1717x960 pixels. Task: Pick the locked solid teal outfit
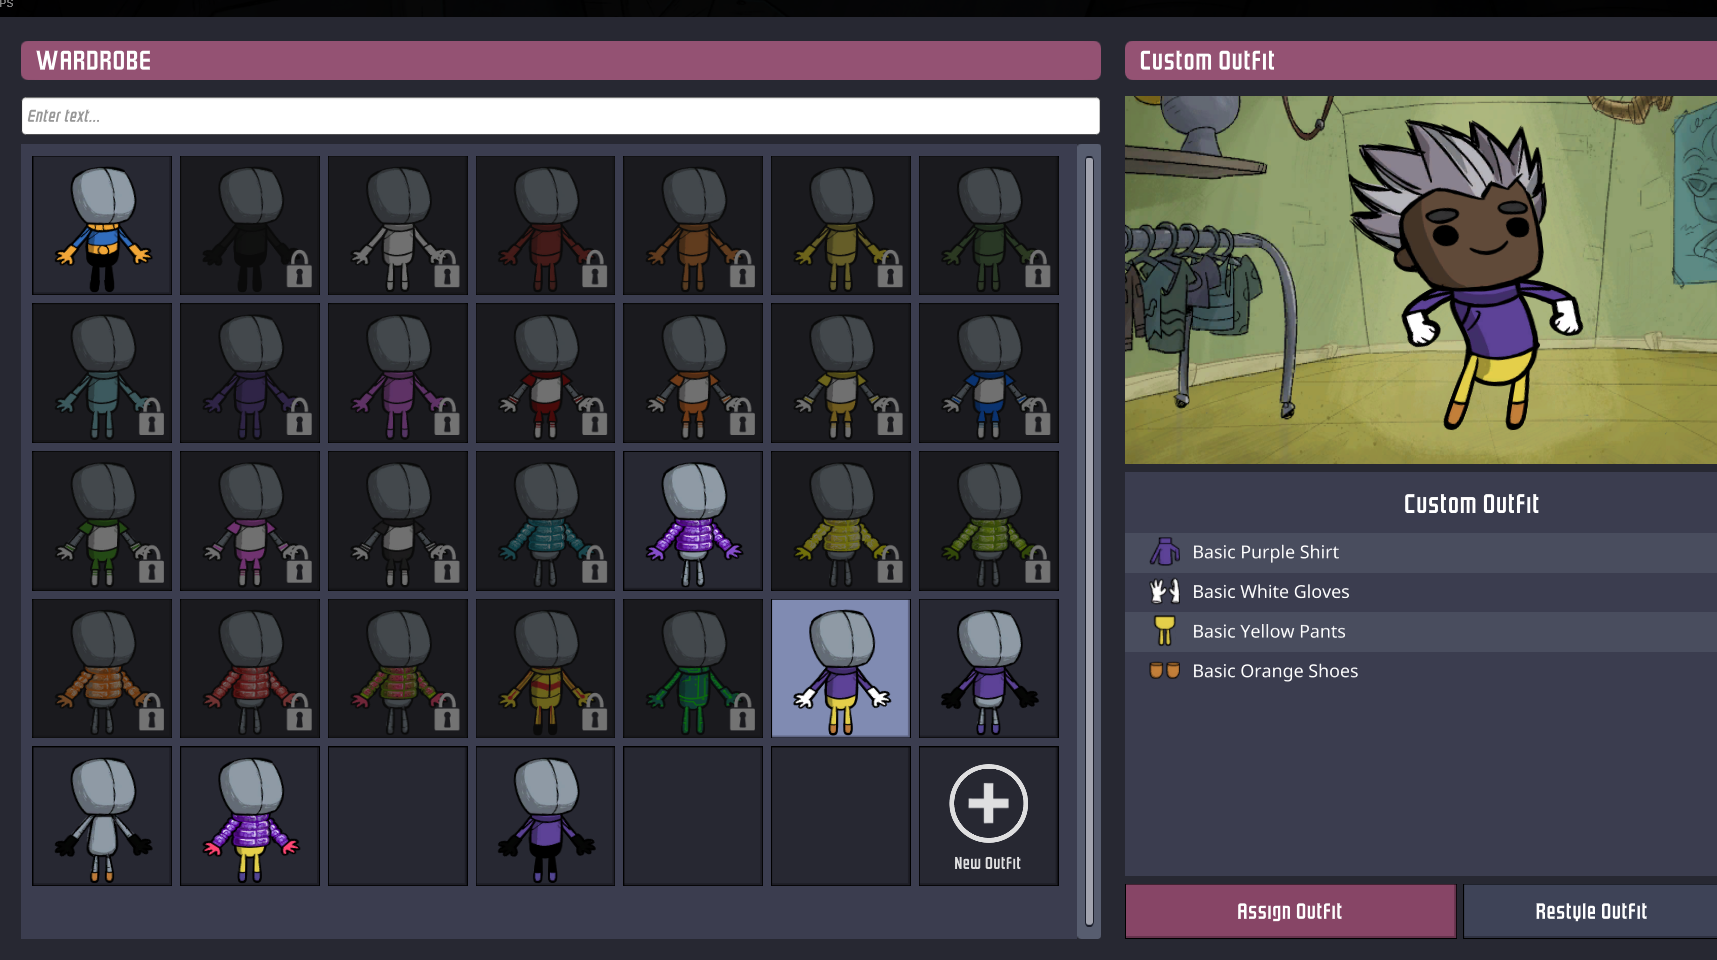tap(102, 373)
